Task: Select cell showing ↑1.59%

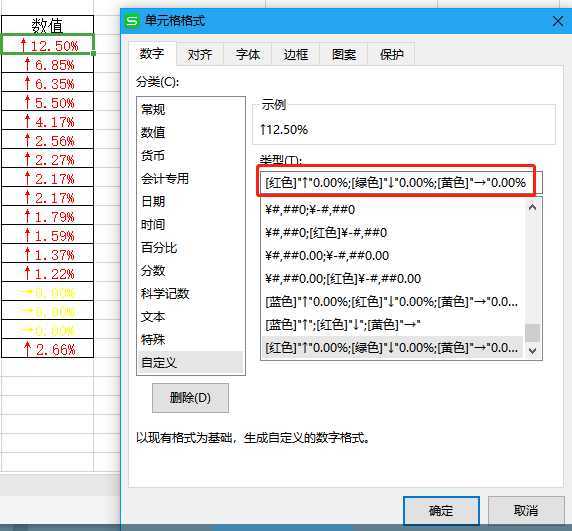Action: coord(47,235)
